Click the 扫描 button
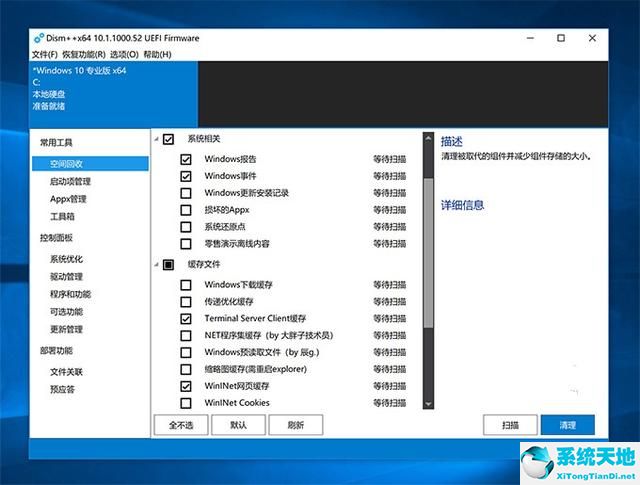This screenshot has width=640, height=485. 510,425
